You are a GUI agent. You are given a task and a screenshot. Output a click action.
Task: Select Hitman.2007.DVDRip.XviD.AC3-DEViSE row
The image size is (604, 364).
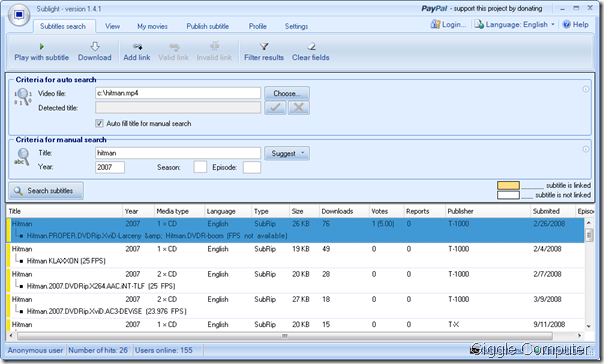[x=295, y=305]
